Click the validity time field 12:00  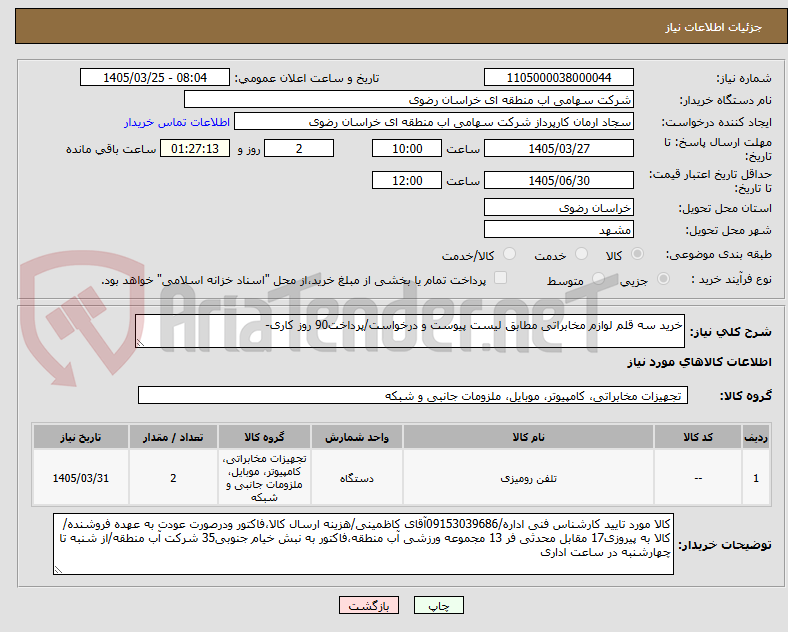coord(407,180)
